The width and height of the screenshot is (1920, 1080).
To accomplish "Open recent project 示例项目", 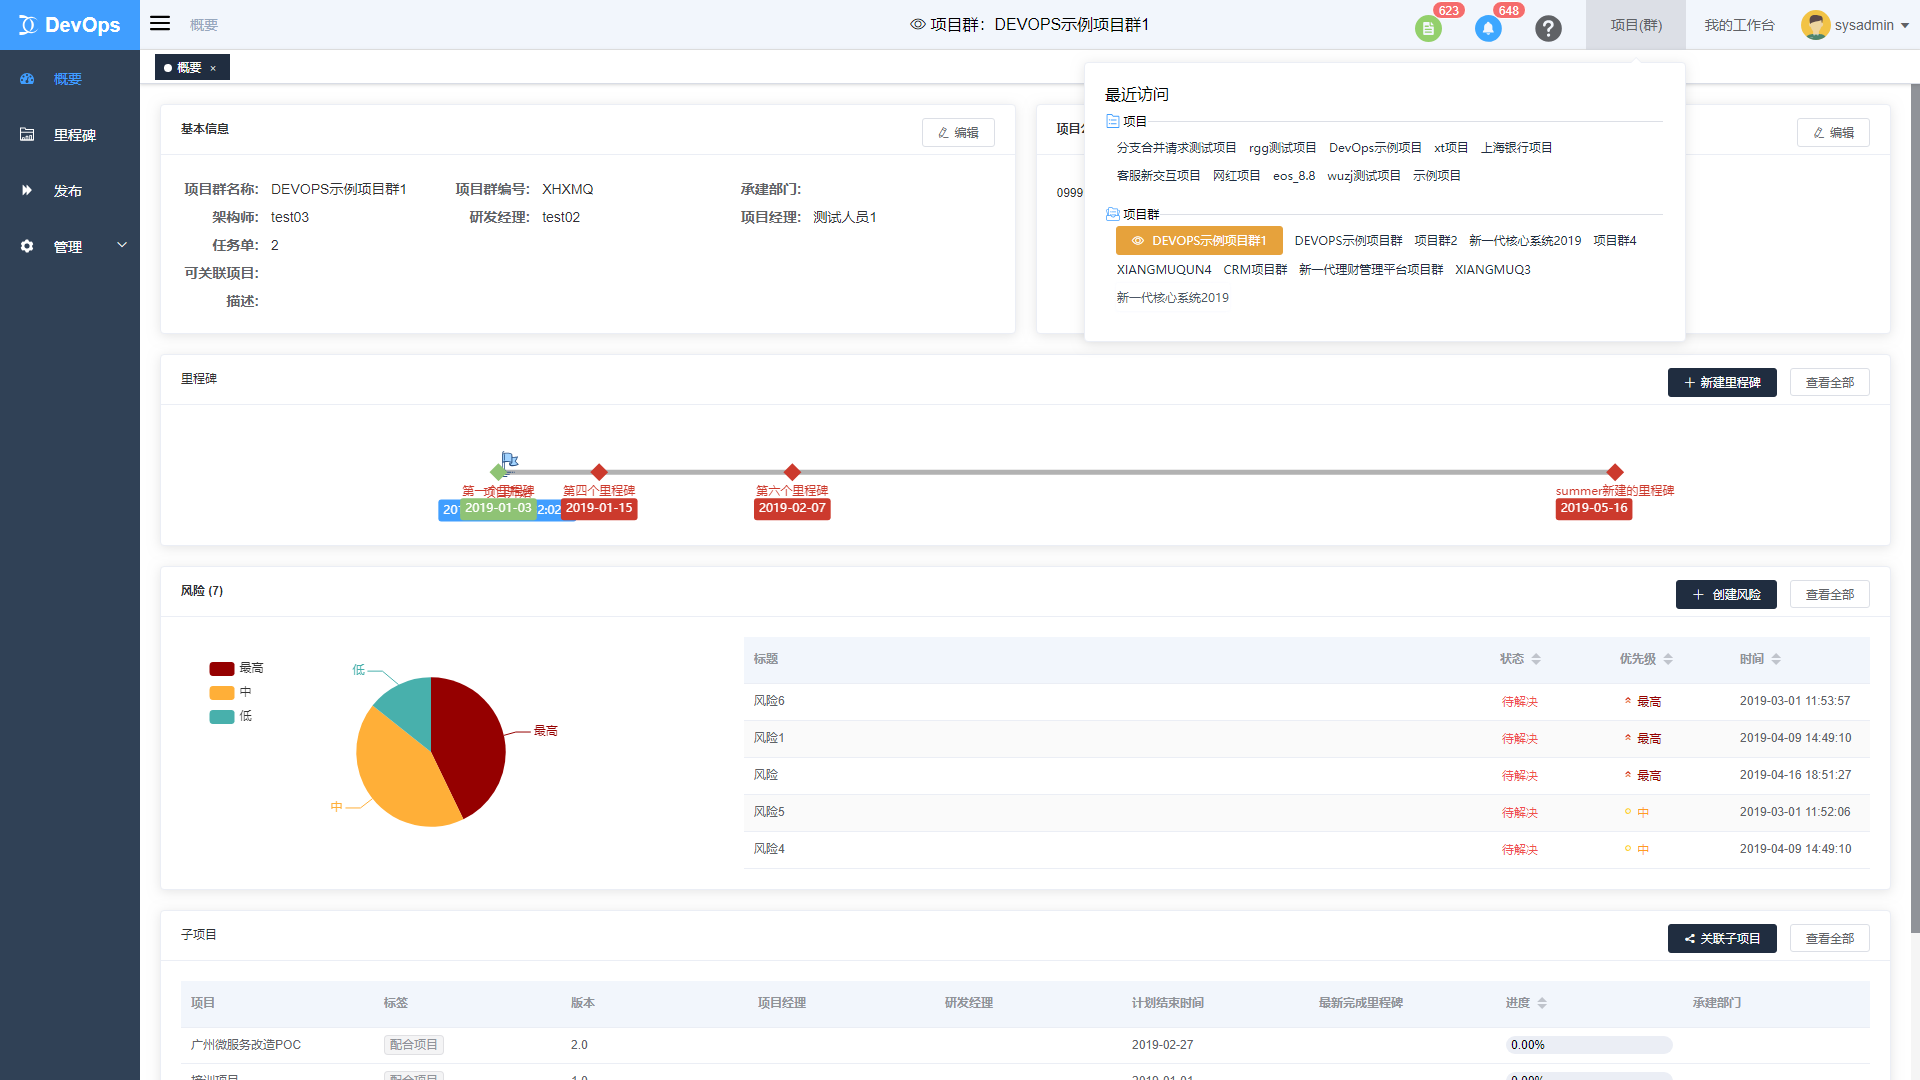I will pos(1437,176).
